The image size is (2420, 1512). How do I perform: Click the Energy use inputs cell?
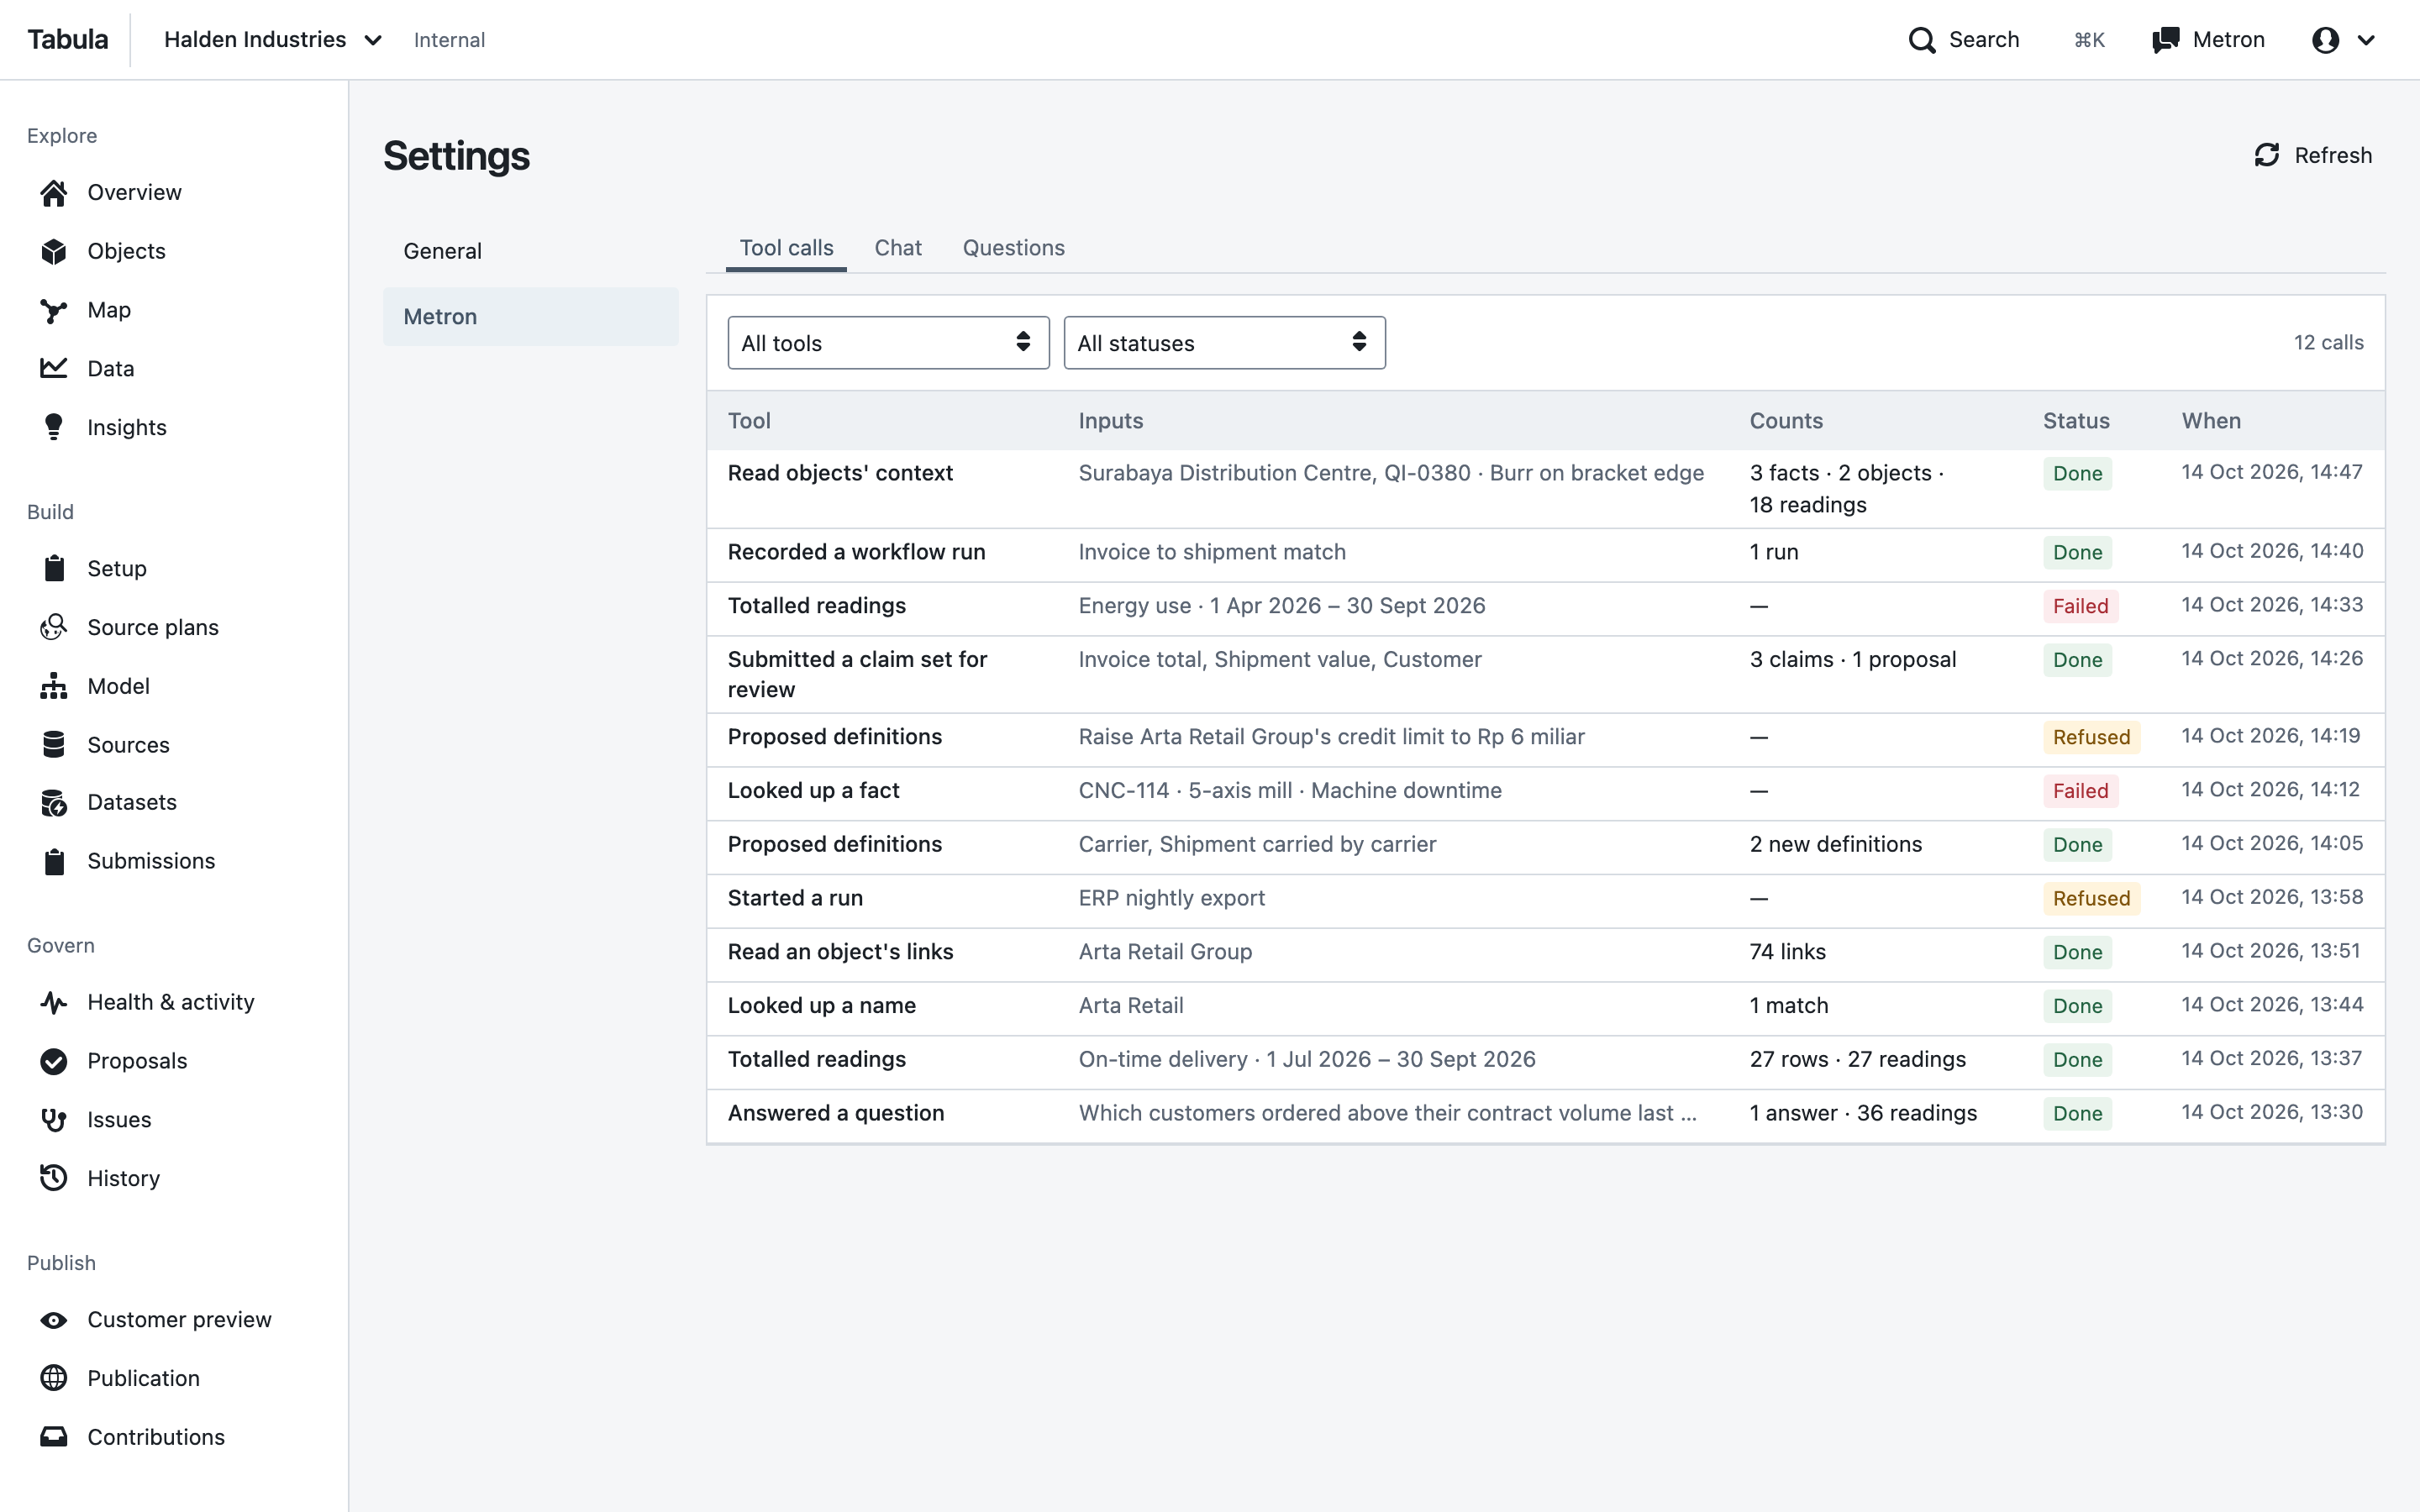pos(1281,606)
